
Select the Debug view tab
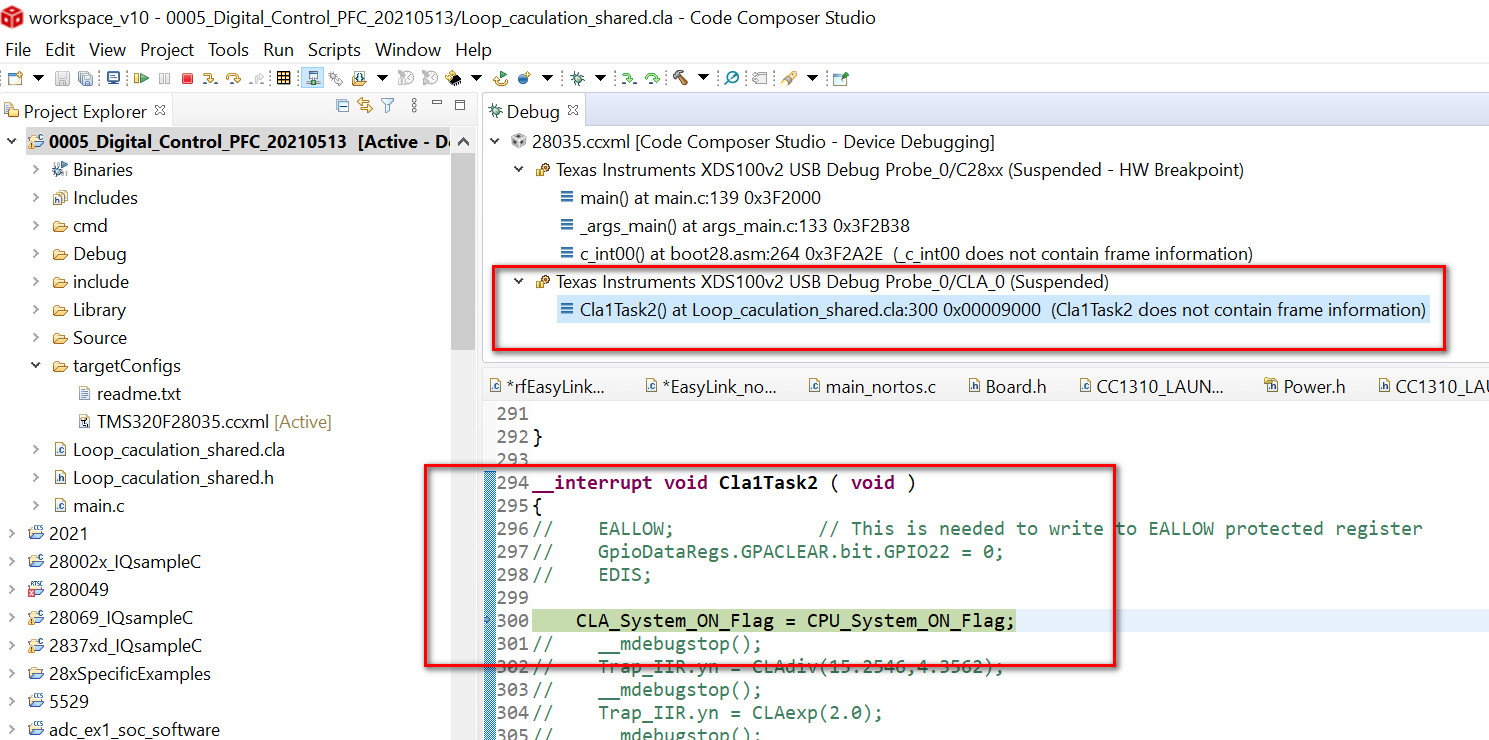(x=533, y=111)
